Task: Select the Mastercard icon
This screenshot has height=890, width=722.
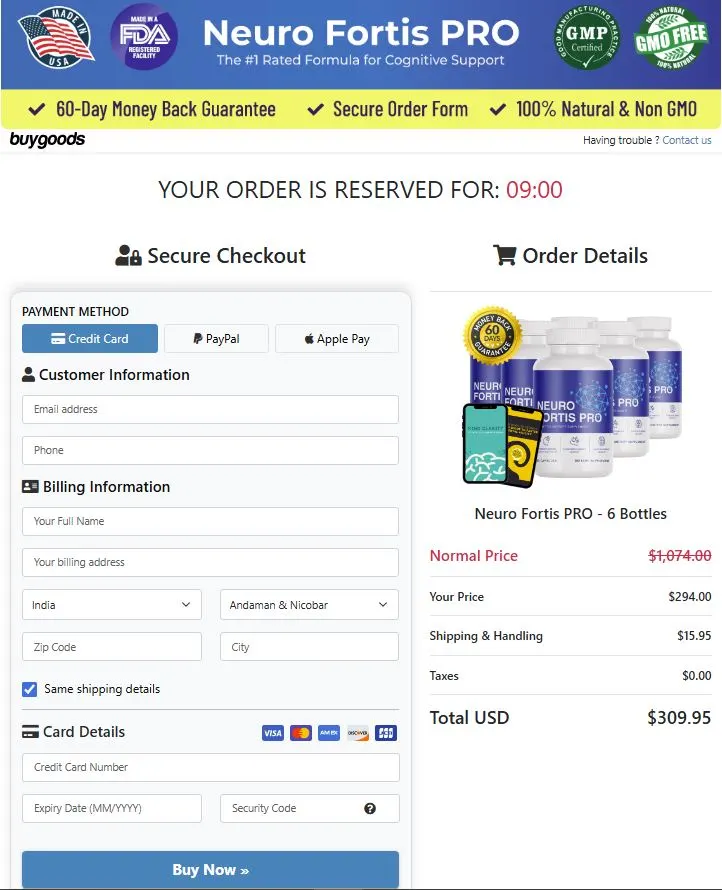Action: pyautogui.click(x=300, y=733)
